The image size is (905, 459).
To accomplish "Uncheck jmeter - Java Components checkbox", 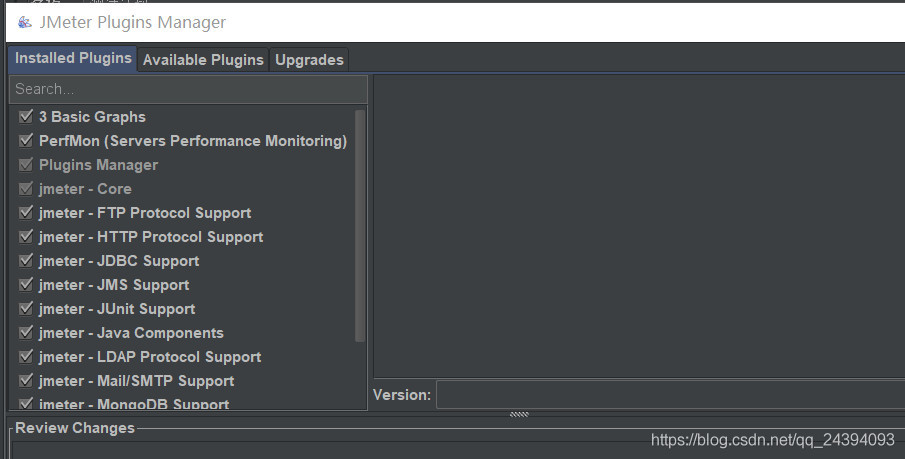I will tap(25, 333).
